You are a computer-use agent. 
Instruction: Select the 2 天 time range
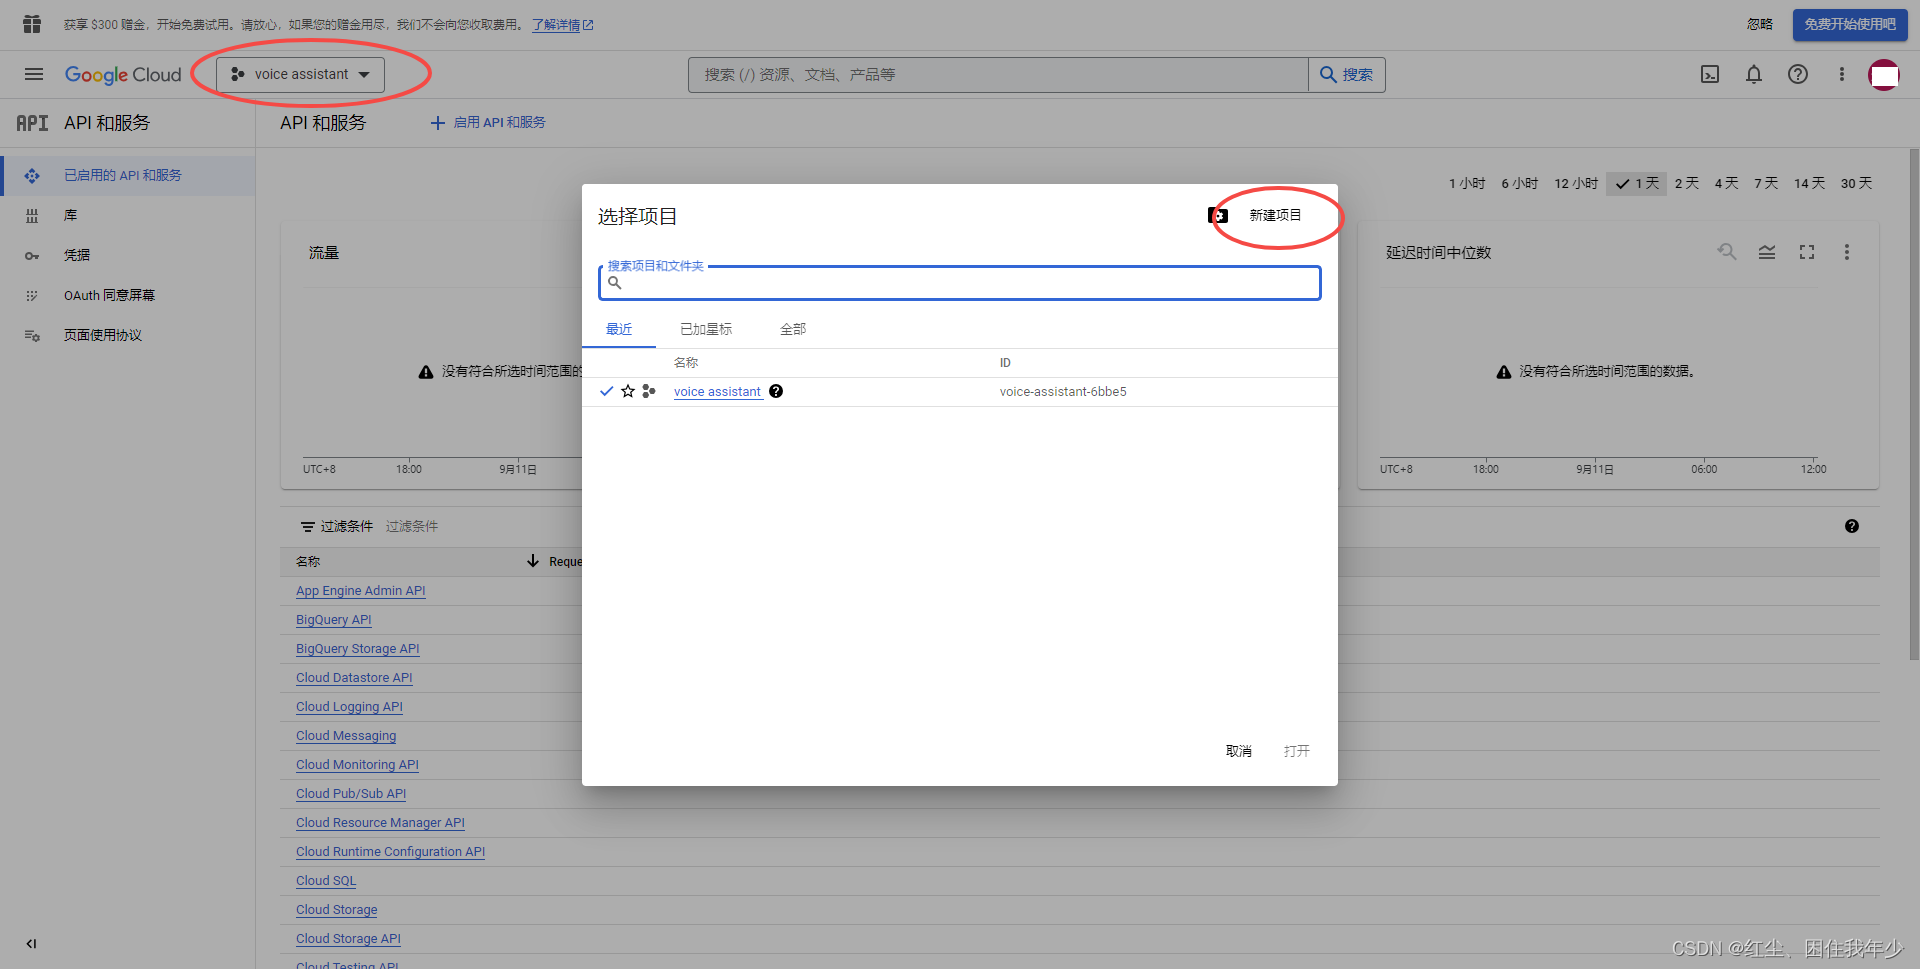[1687, 183]
